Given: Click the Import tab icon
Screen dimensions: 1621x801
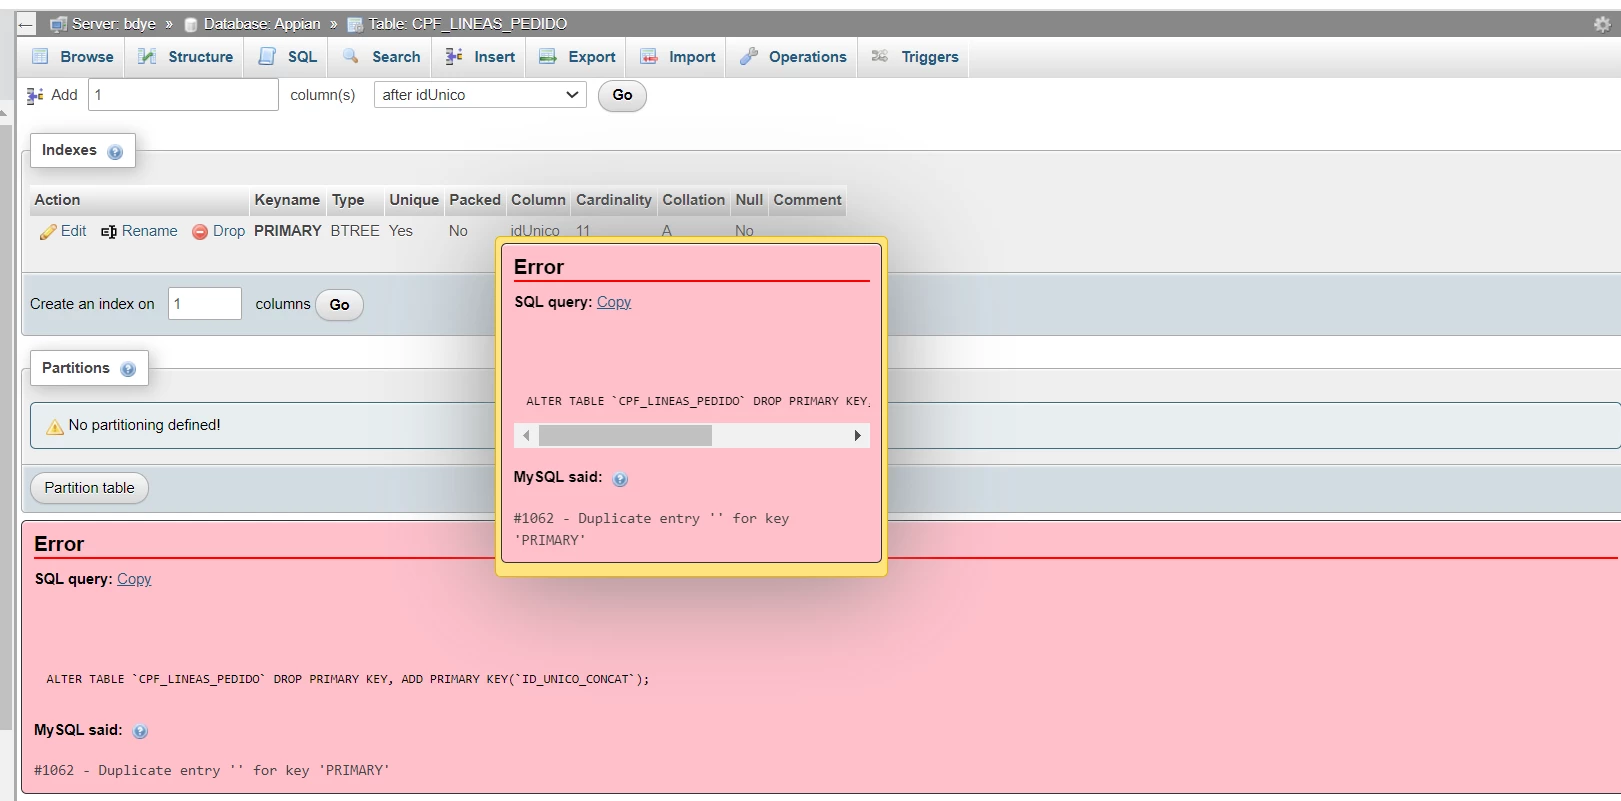Looking at the screenshot, I should [x=649, y=57].
